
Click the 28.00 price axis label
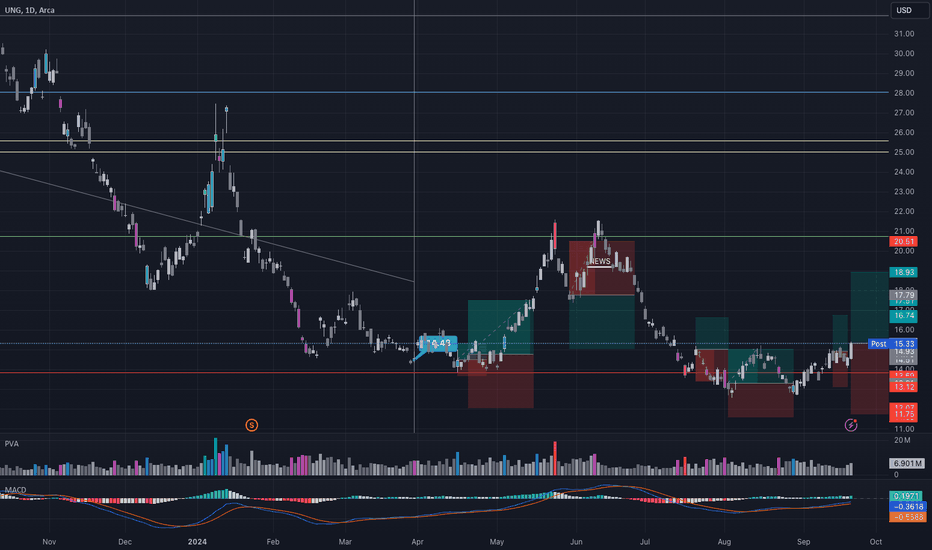tap(904, 93)
